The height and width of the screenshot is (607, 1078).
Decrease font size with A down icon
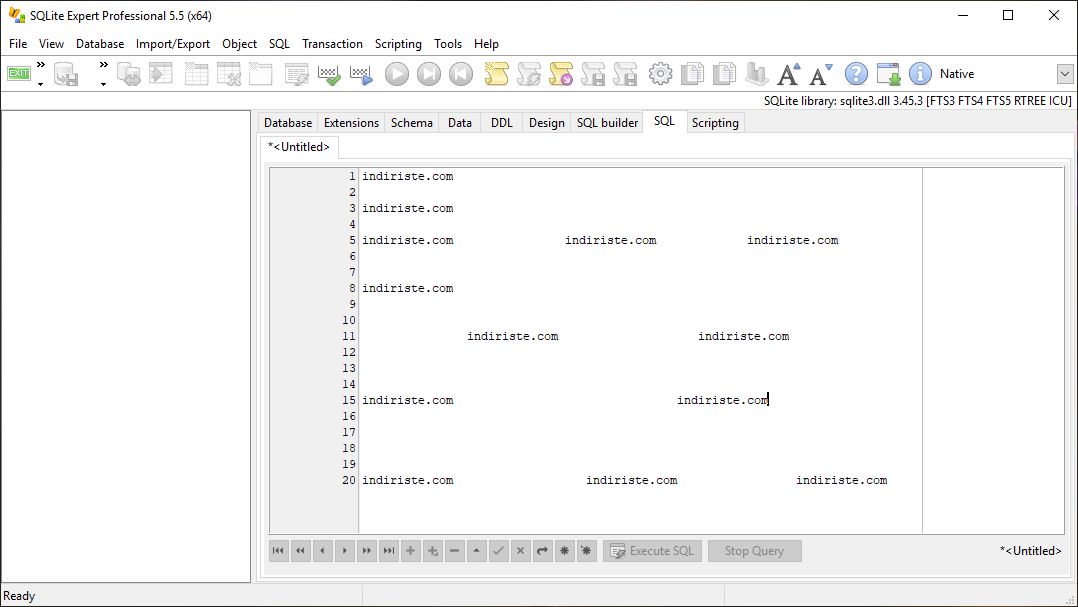click(x=821, y=74)
